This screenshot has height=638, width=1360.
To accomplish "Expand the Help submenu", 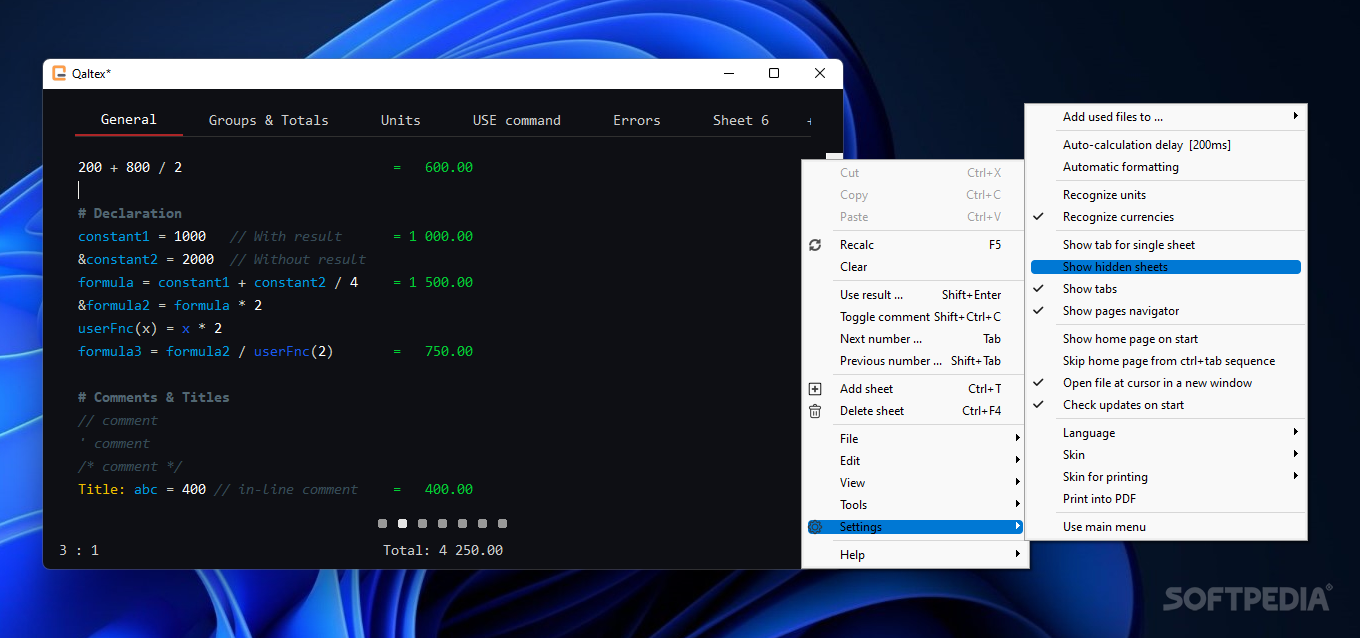I will (x=915, y=555).
